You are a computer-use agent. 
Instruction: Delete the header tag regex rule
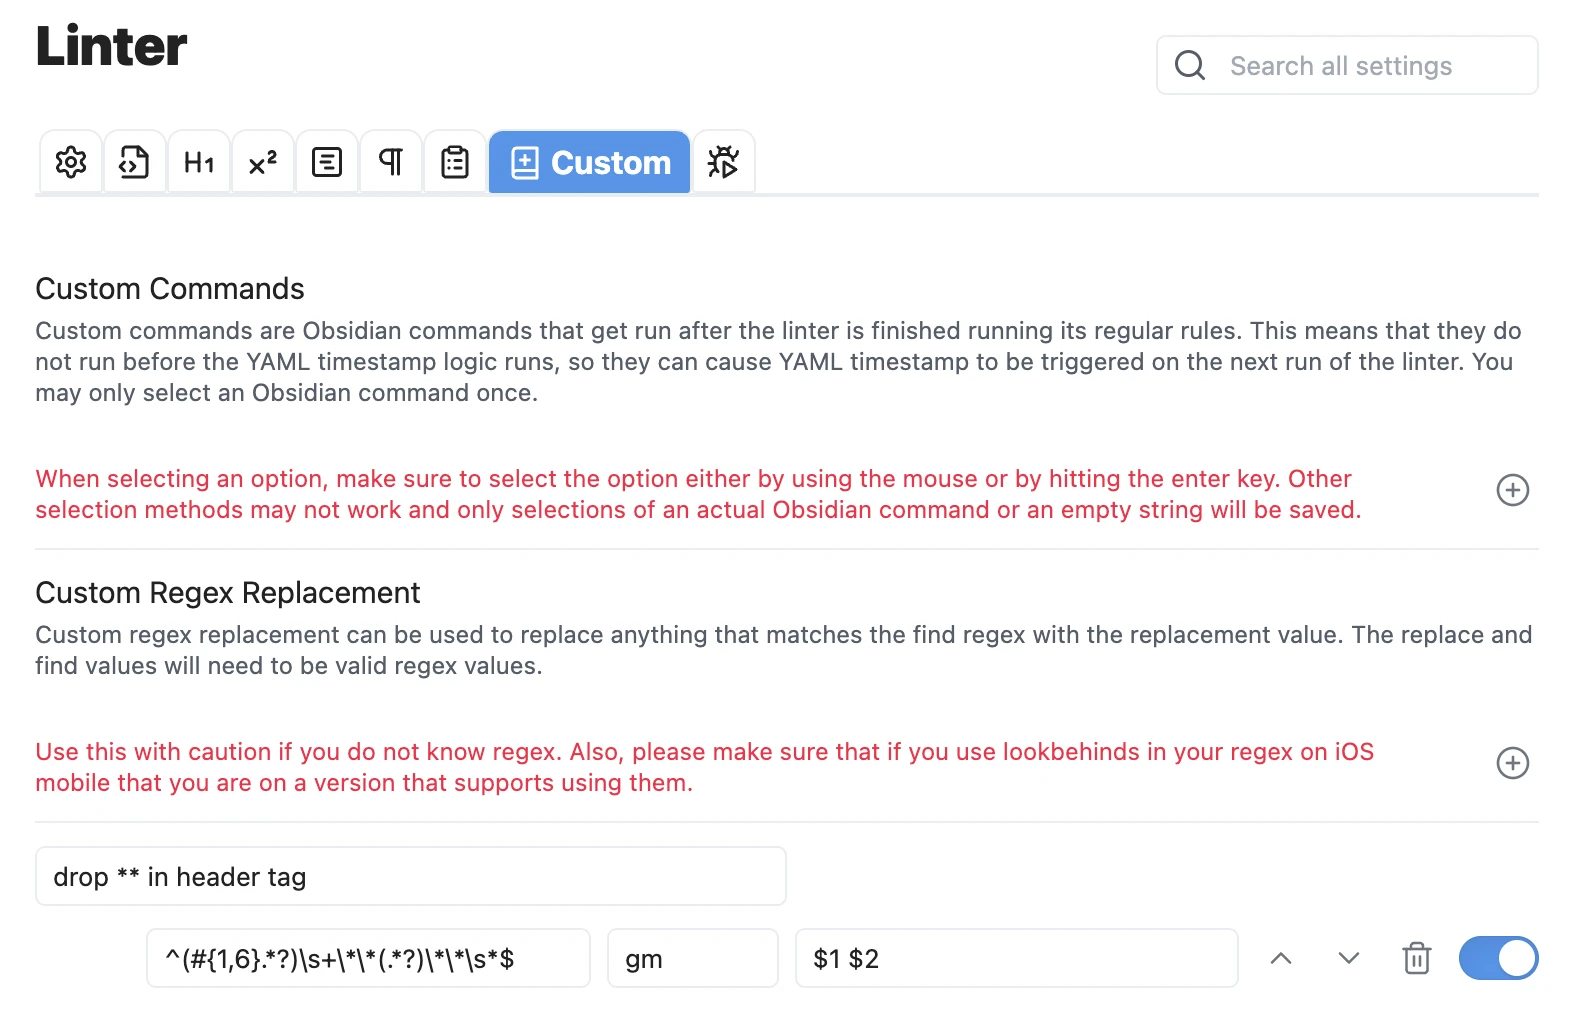(1416, 958)
